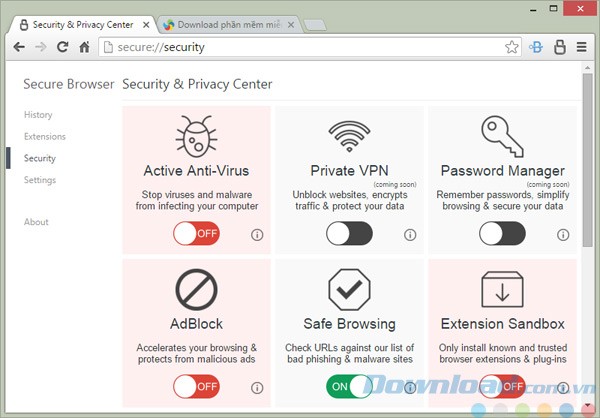Screen dimensions: 600x418
Task: Click the lock icon in browser toolbar
Action: click(559, 46)
